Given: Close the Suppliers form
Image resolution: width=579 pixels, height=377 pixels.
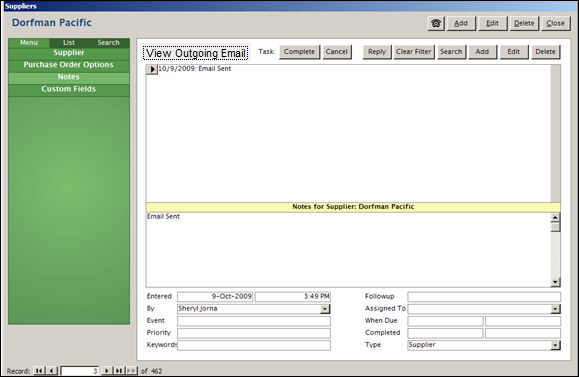Looking at the screenshot, I should click(x=555, y=23).
